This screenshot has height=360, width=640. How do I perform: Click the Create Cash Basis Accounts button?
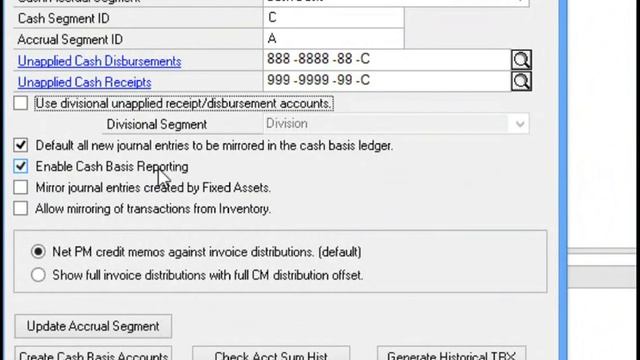[x=93, y=353]
